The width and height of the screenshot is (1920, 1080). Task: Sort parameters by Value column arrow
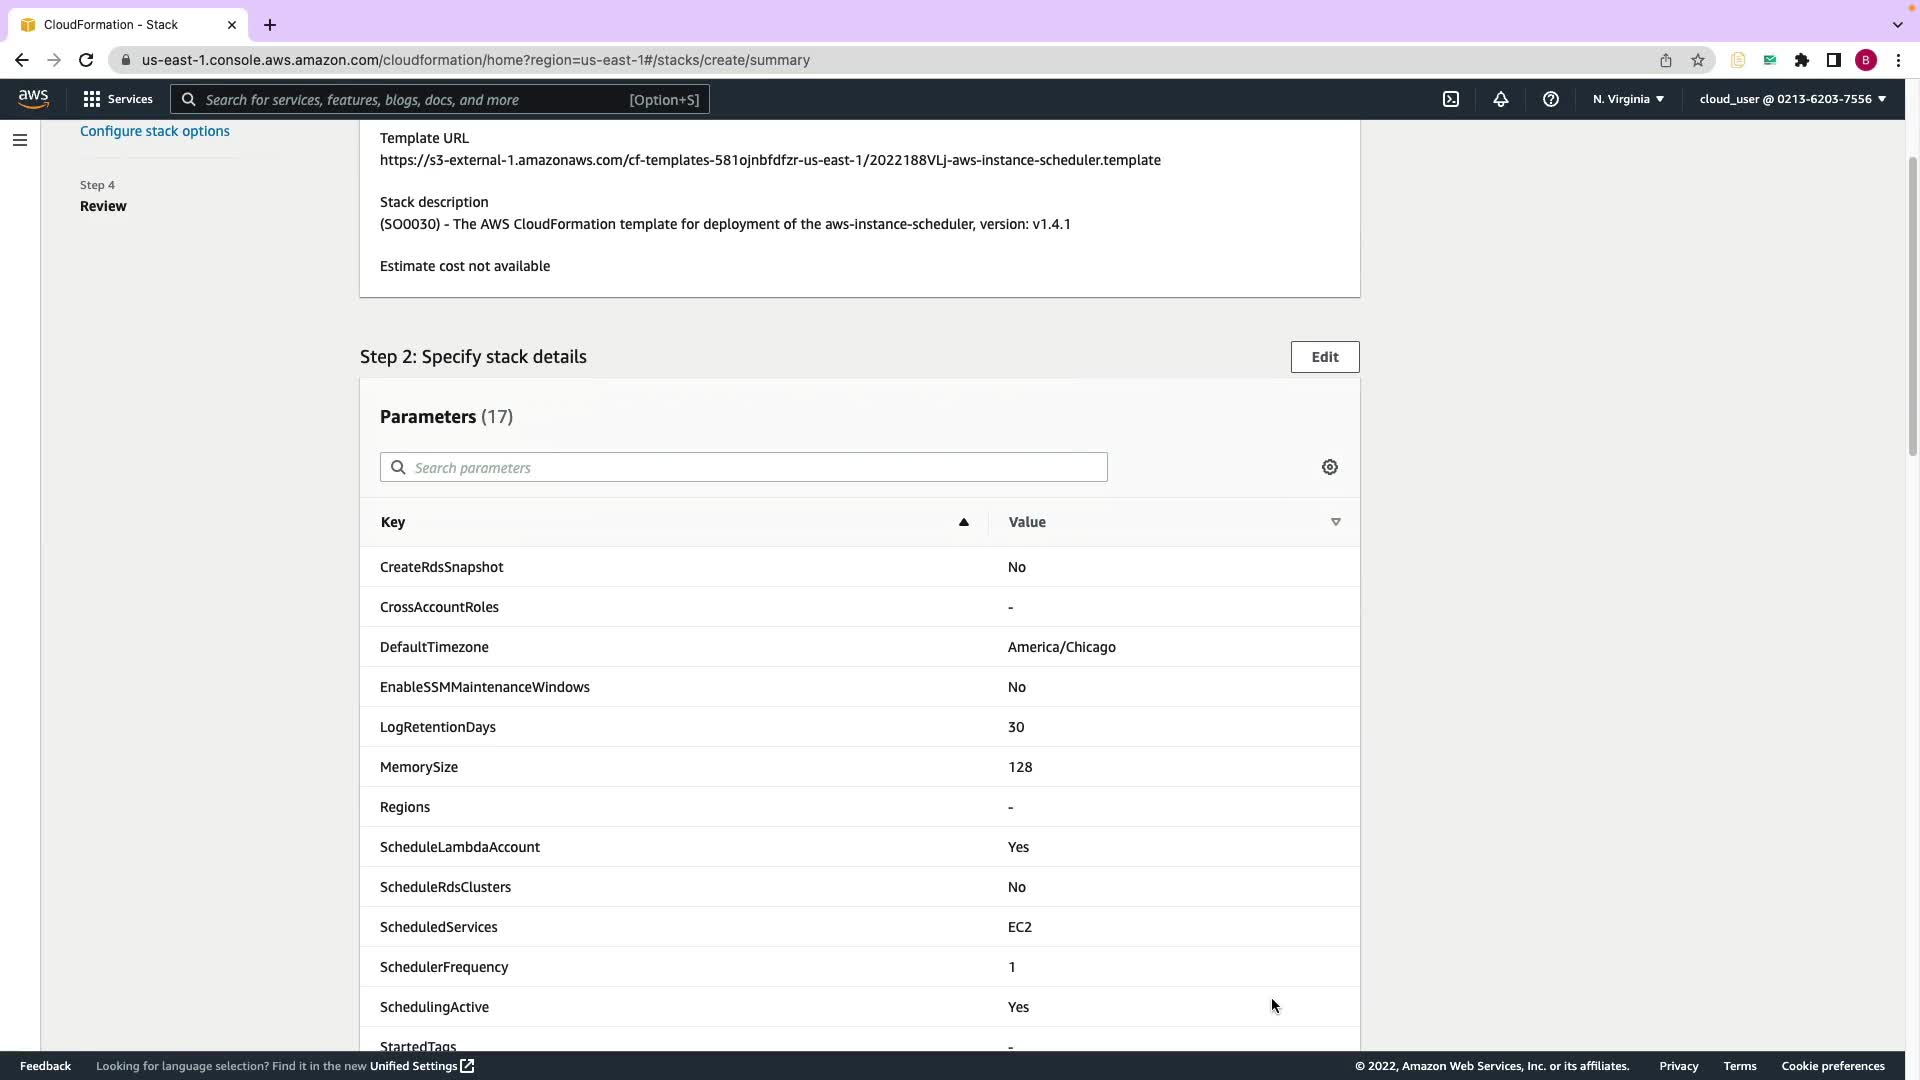(1335, 522)
